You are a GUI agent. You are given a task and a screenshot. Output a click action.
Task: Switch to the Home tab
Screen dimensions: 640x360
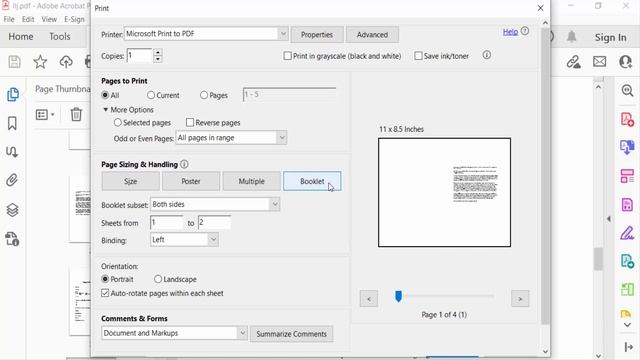(x=21, y=37)
